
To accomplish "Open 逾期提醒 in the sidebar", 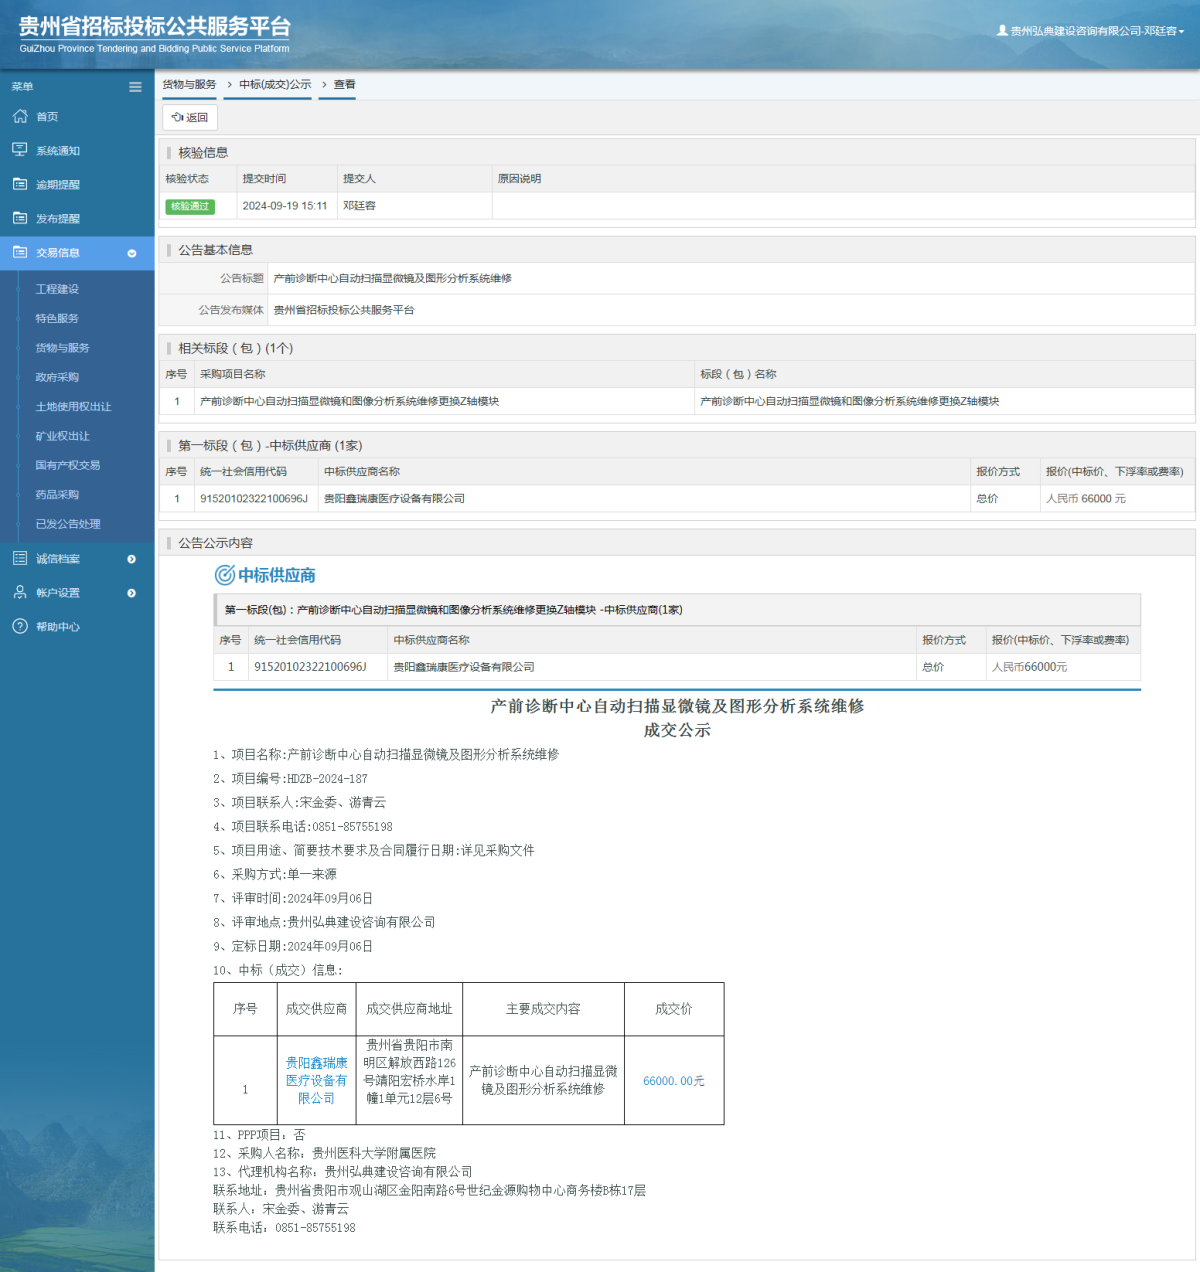I will 58,185.
